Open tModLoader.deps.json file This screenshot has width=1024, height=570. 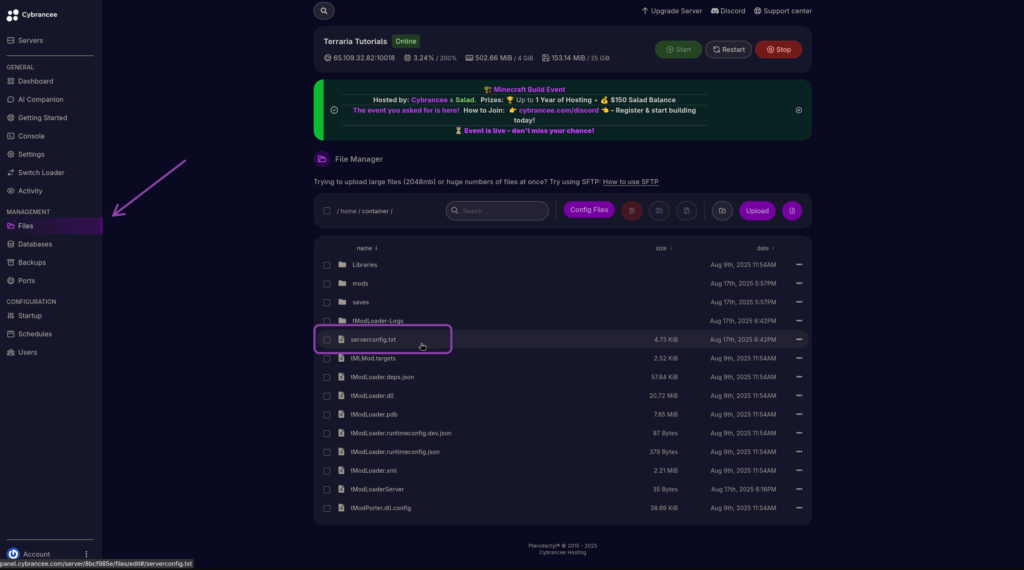tap(382, 377)
